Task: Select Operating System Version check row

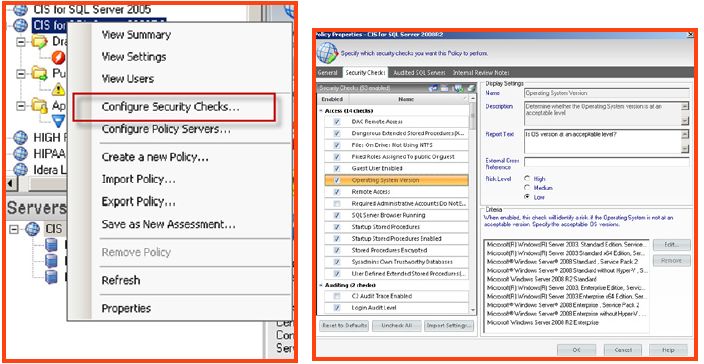Action: click(396, 180)
